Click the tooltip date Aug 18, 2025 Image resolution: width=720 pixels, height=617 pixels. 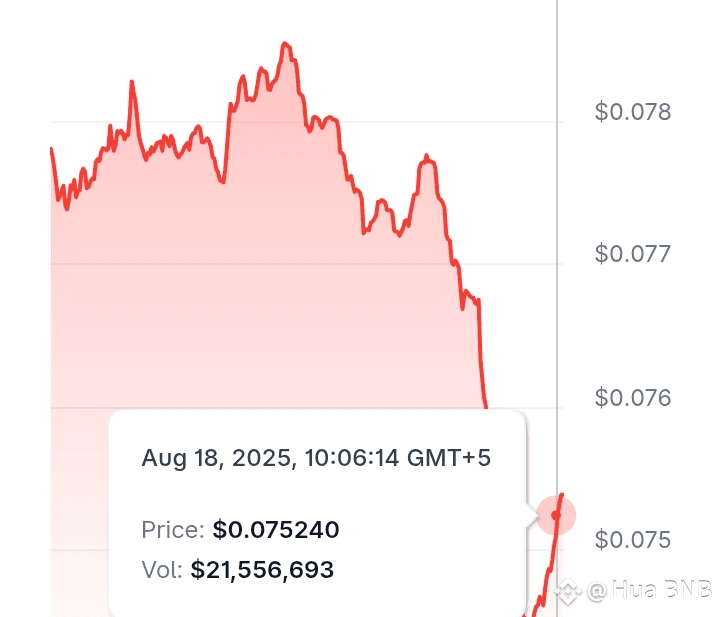click(x=216, y=459)
